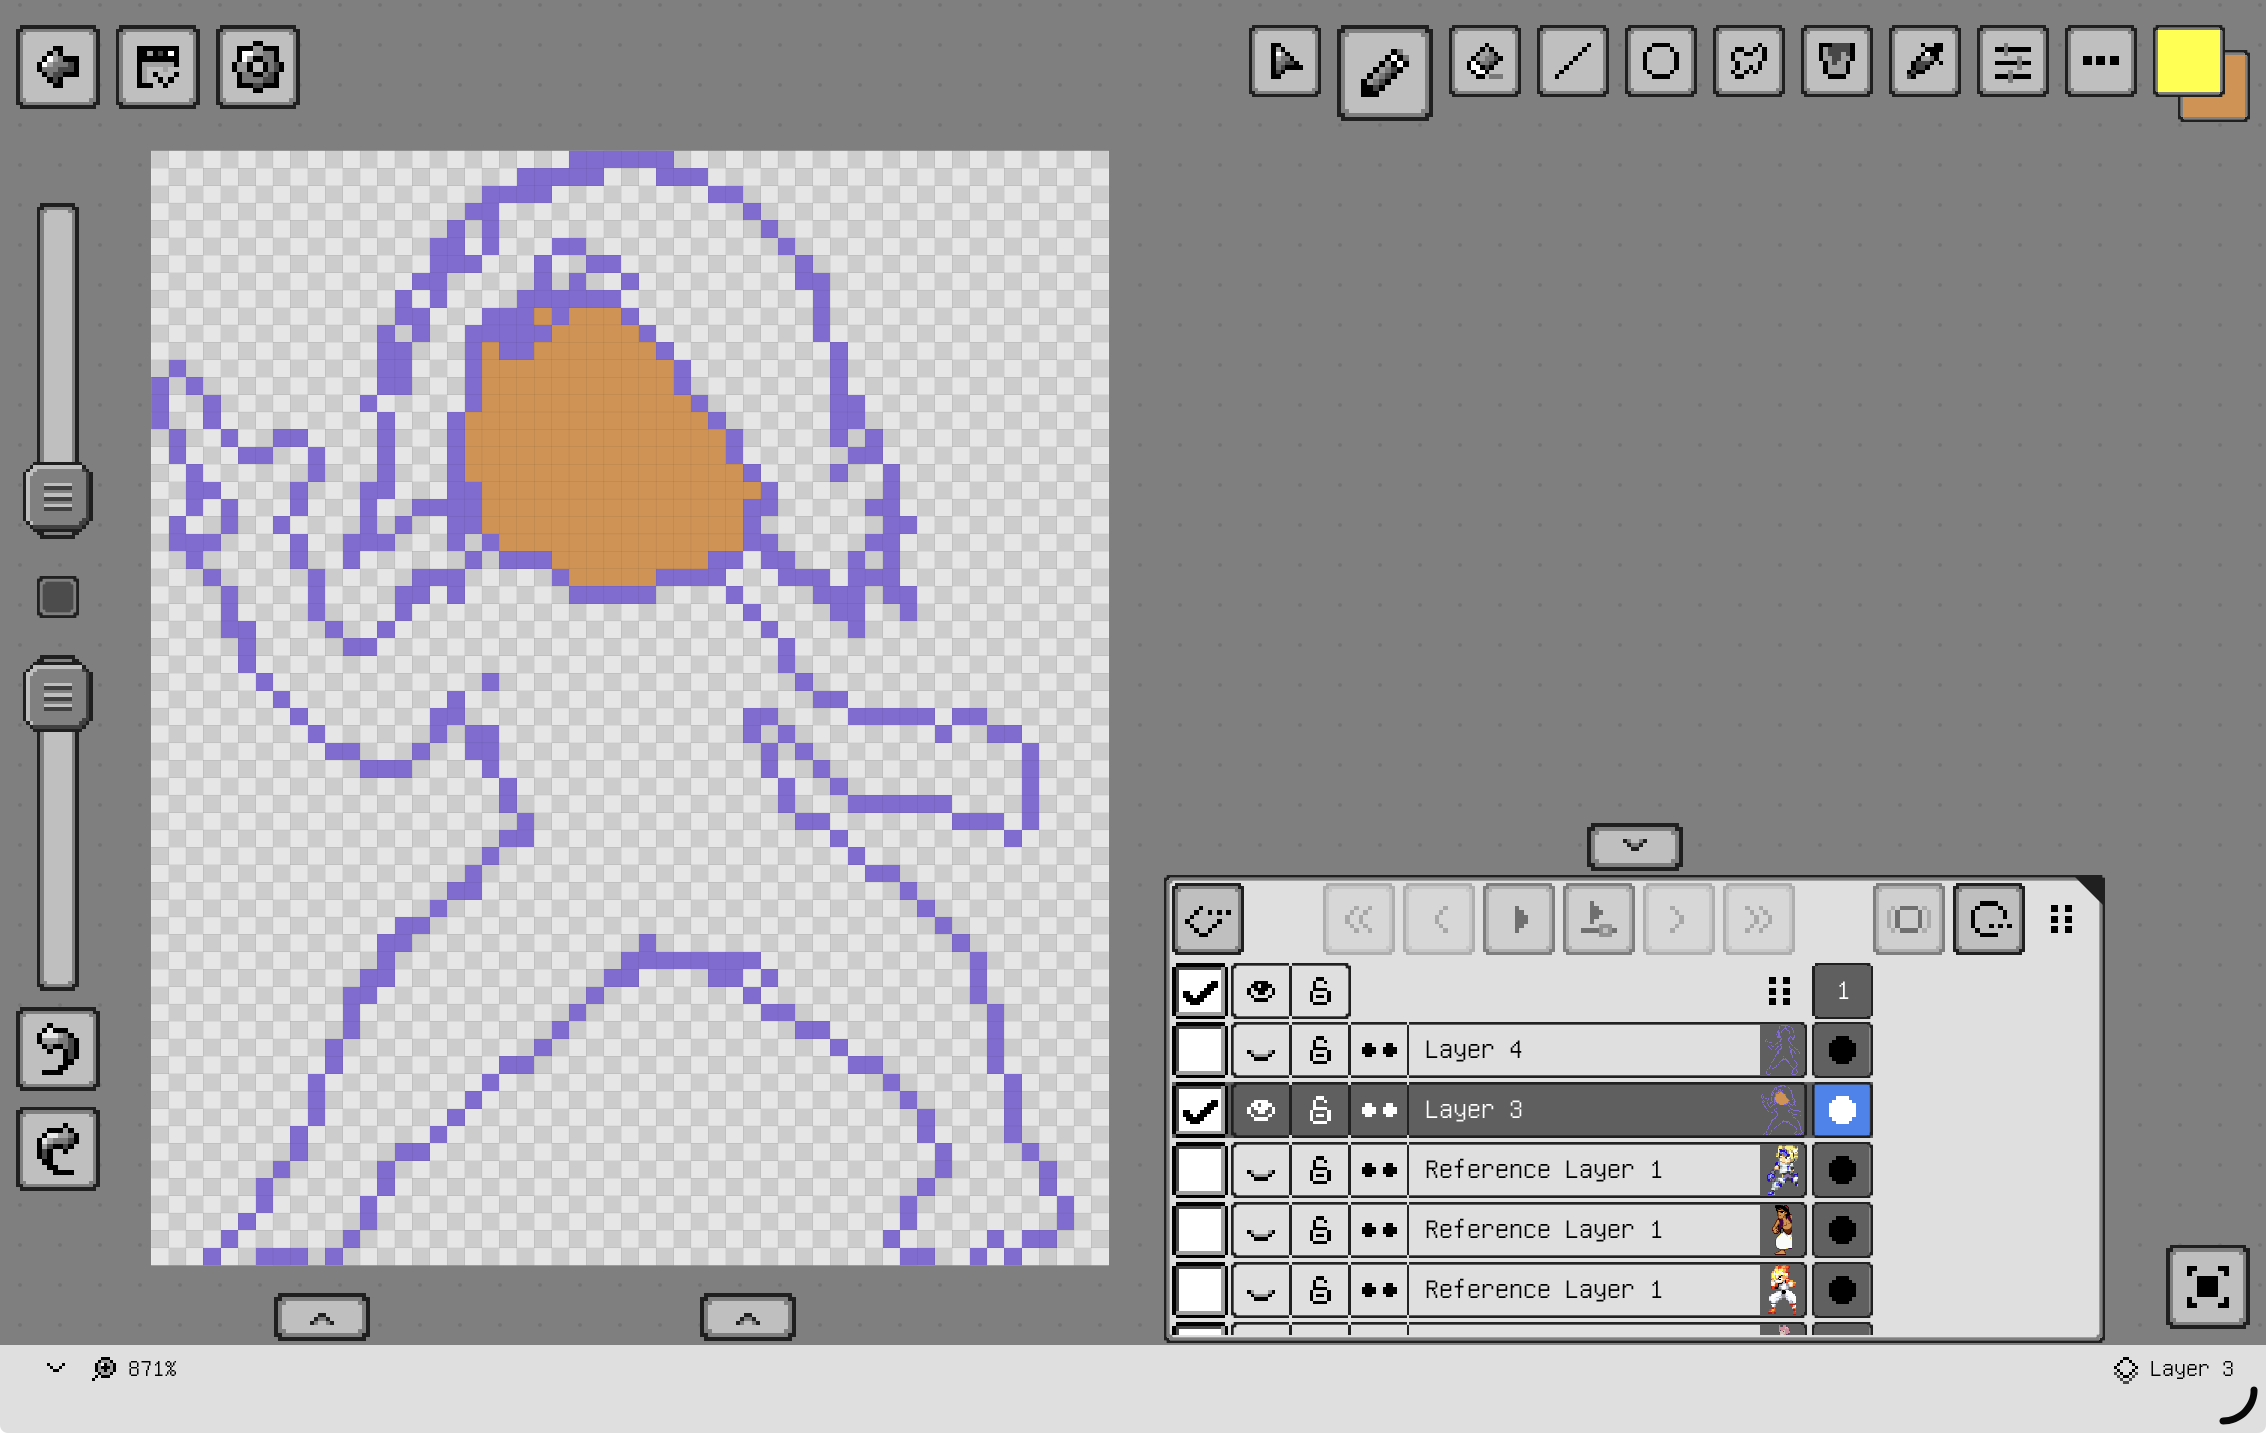2266x1433 pixels.
Task: Collapse timeline panel with down chevron
Action: click(x=1634, y=846)
